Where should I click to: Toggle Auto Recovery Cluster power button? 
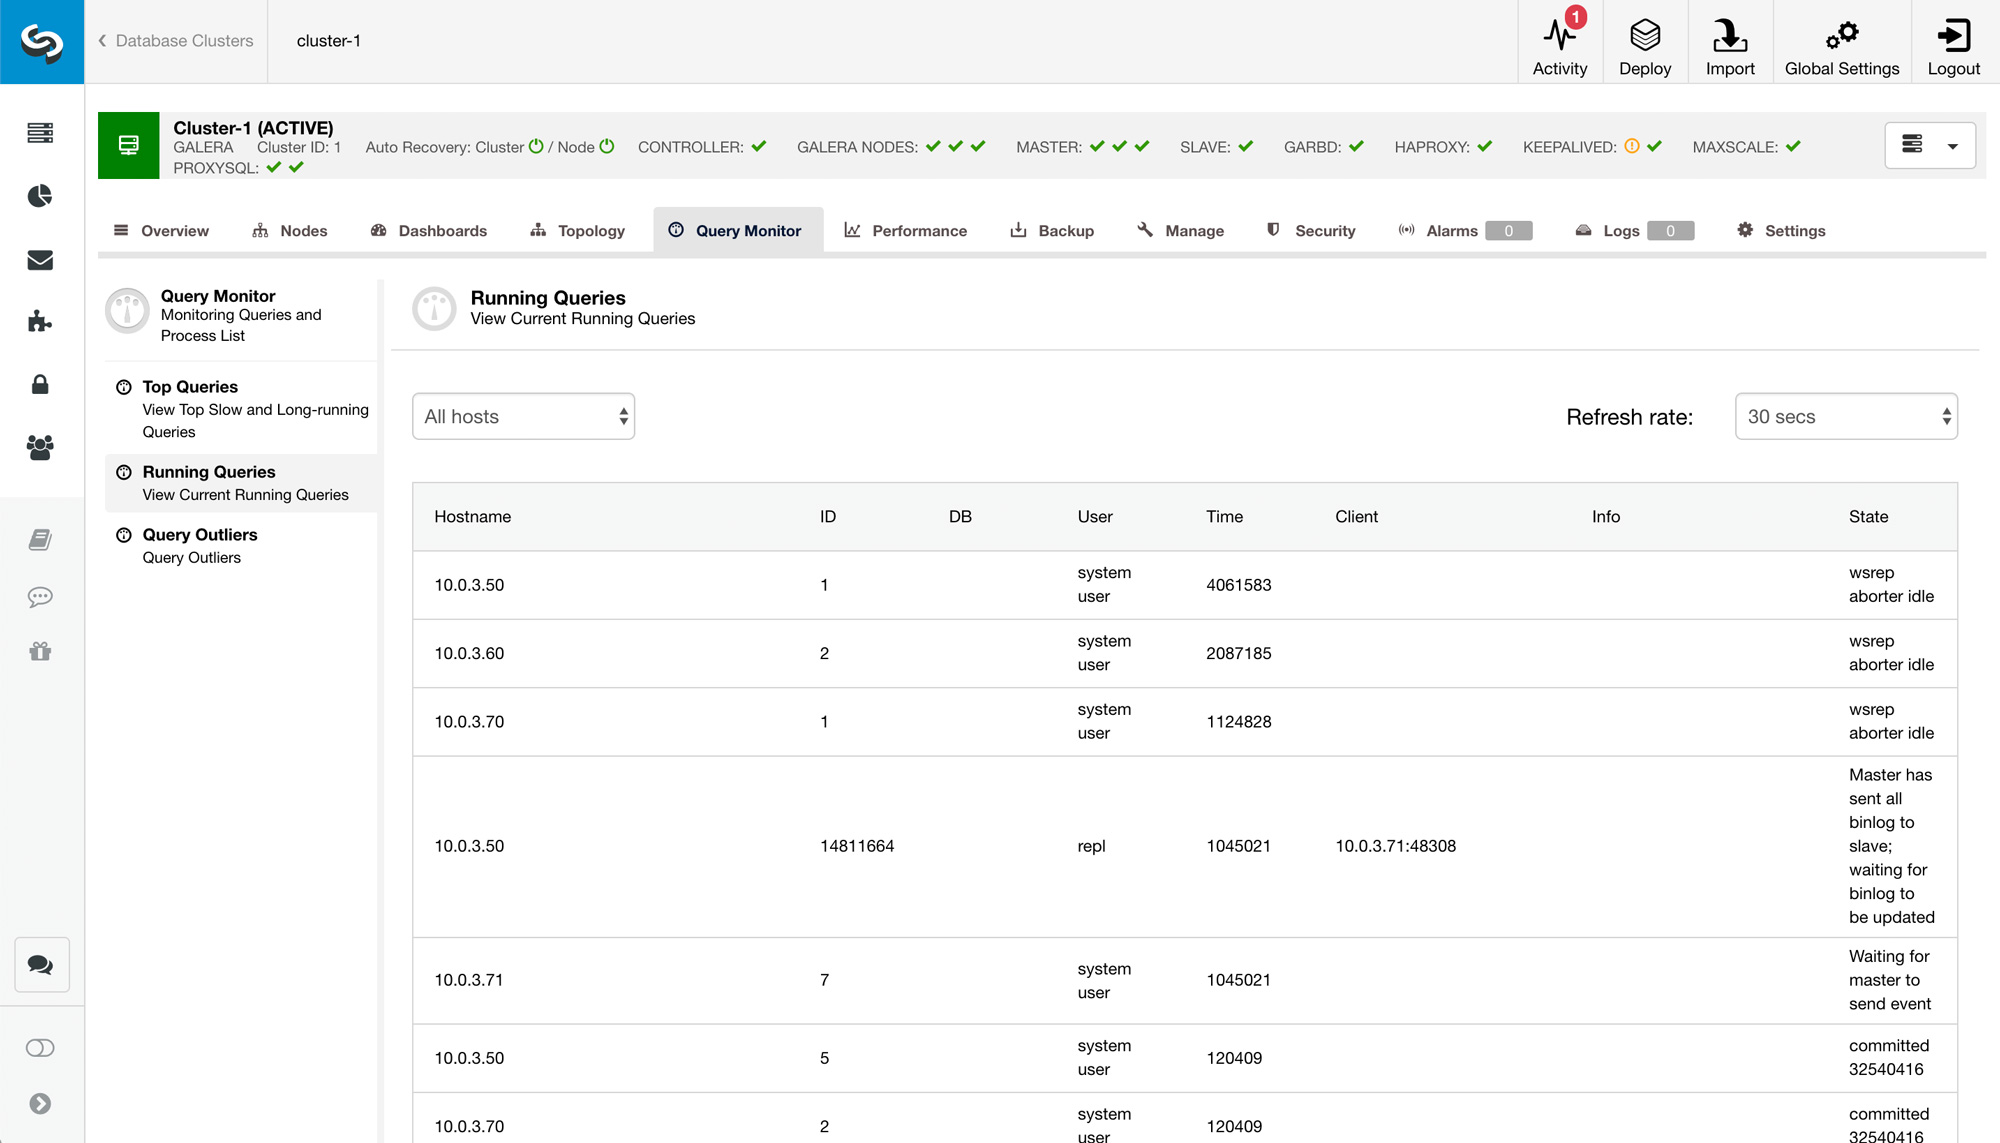tap(536, 146)
